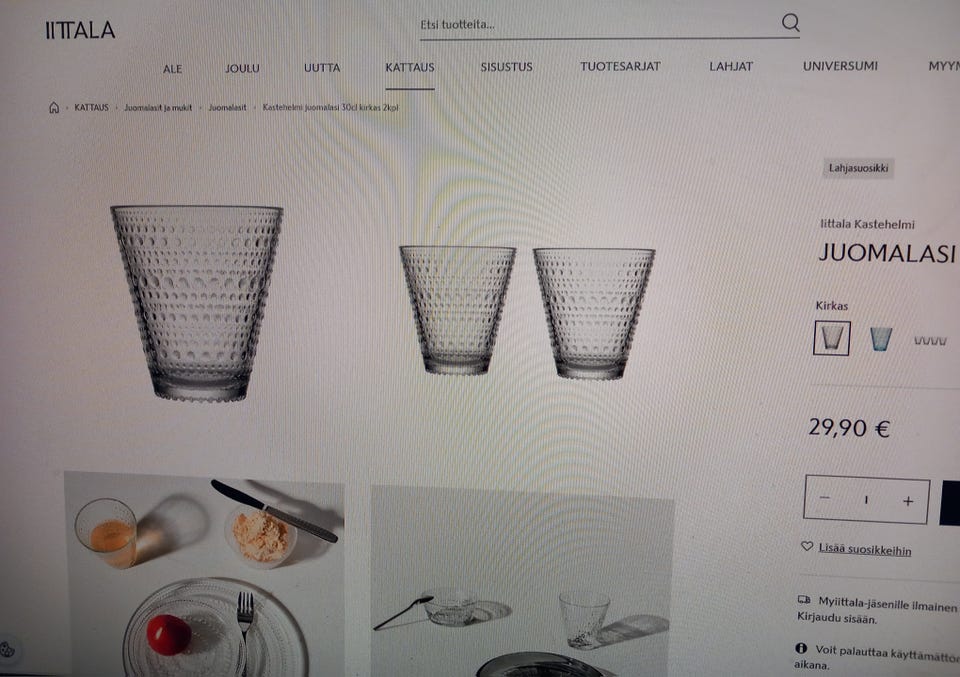This screenshot has width=960, height=677.
Task: Decrease quantity with minus button
Action: pos(825,498)
